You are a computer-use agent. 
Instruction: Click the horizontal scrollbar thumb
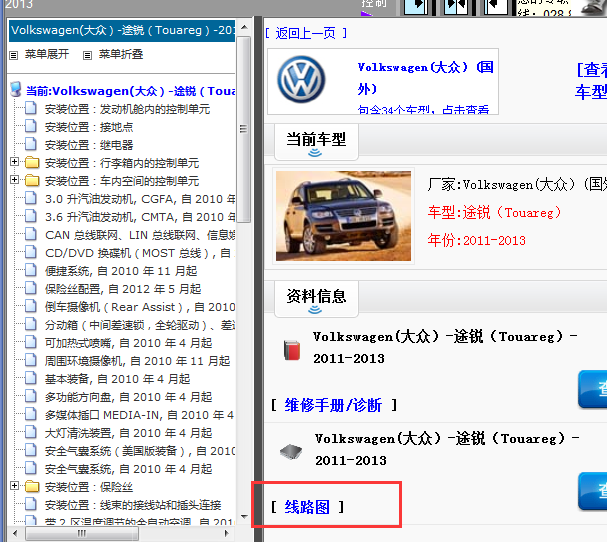pyautogui.click(x=82, y=533)
